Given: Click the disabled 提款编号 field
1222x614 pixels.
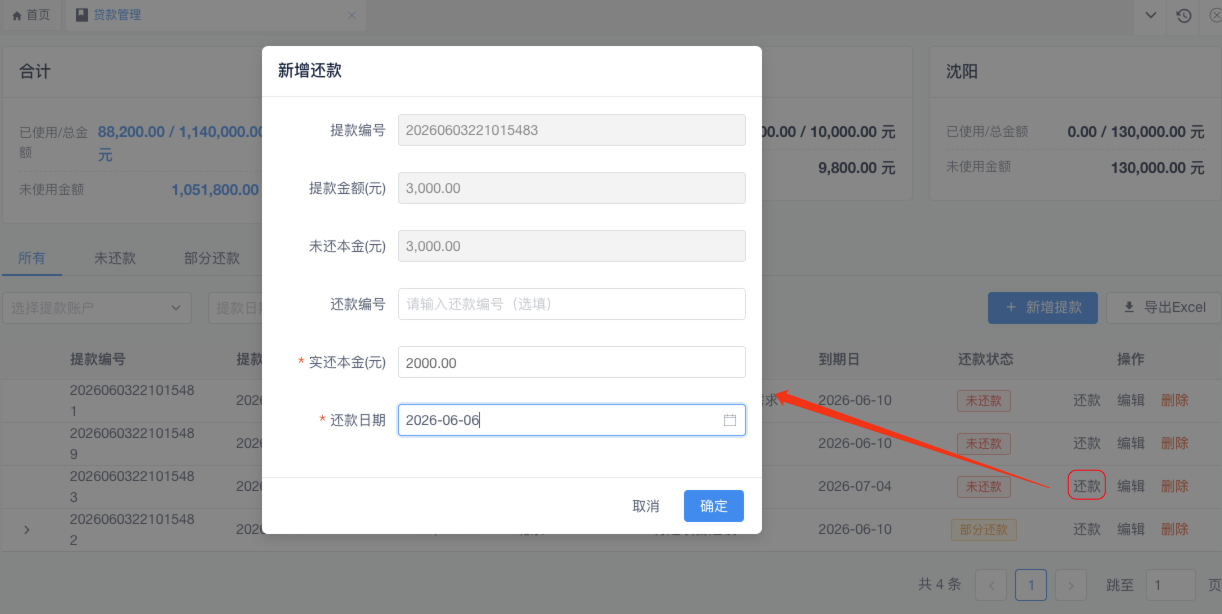Looking at the screenshot, I should tap(572, 130).
